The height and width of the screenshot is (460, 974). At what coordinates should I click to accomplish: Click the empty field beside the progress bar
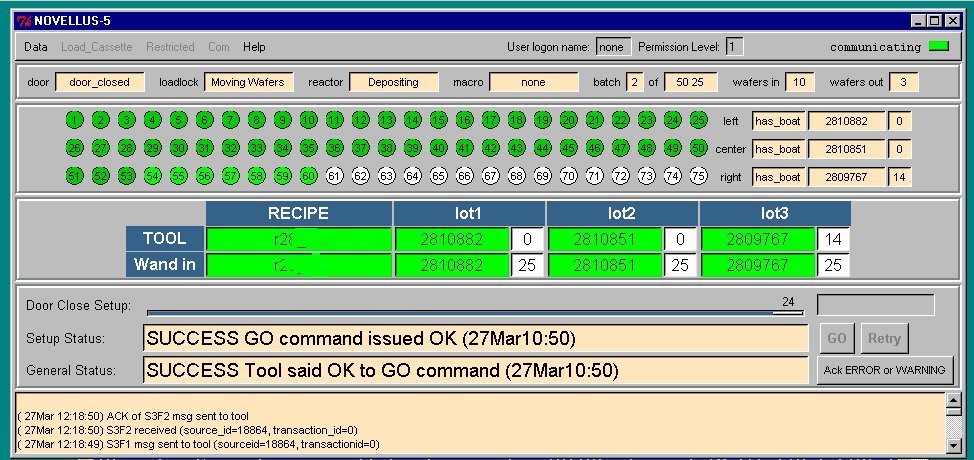click(x=875, y=305)
